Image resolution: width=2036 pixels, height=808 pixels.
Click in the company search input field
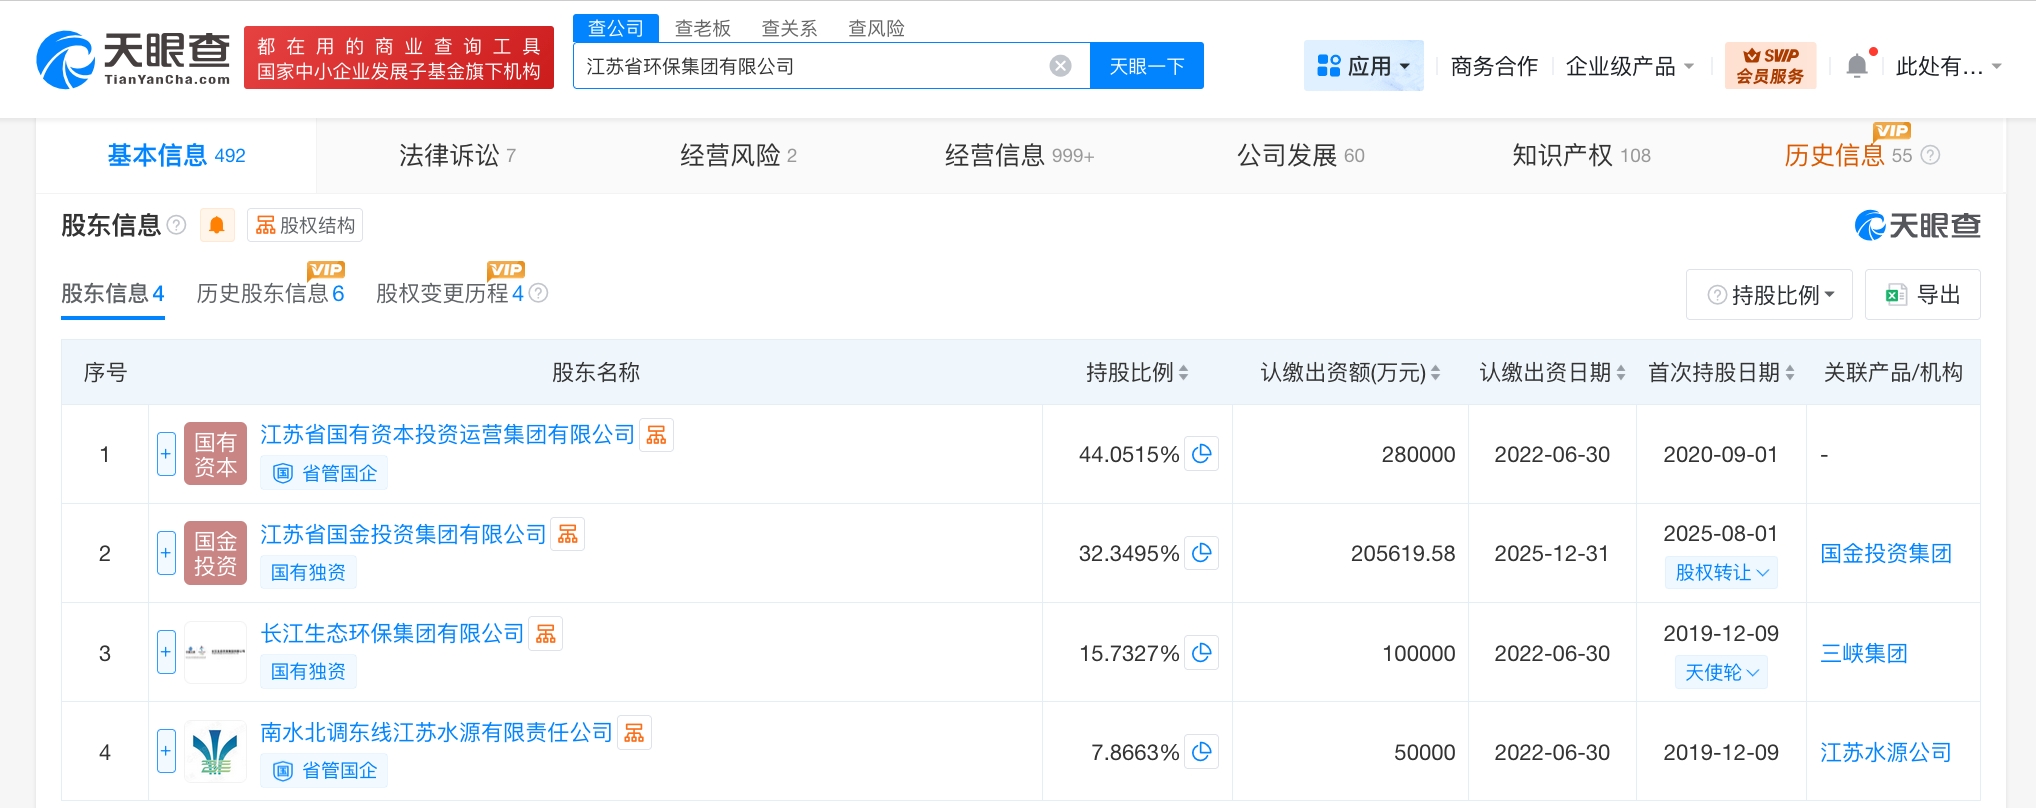[810, 66]
